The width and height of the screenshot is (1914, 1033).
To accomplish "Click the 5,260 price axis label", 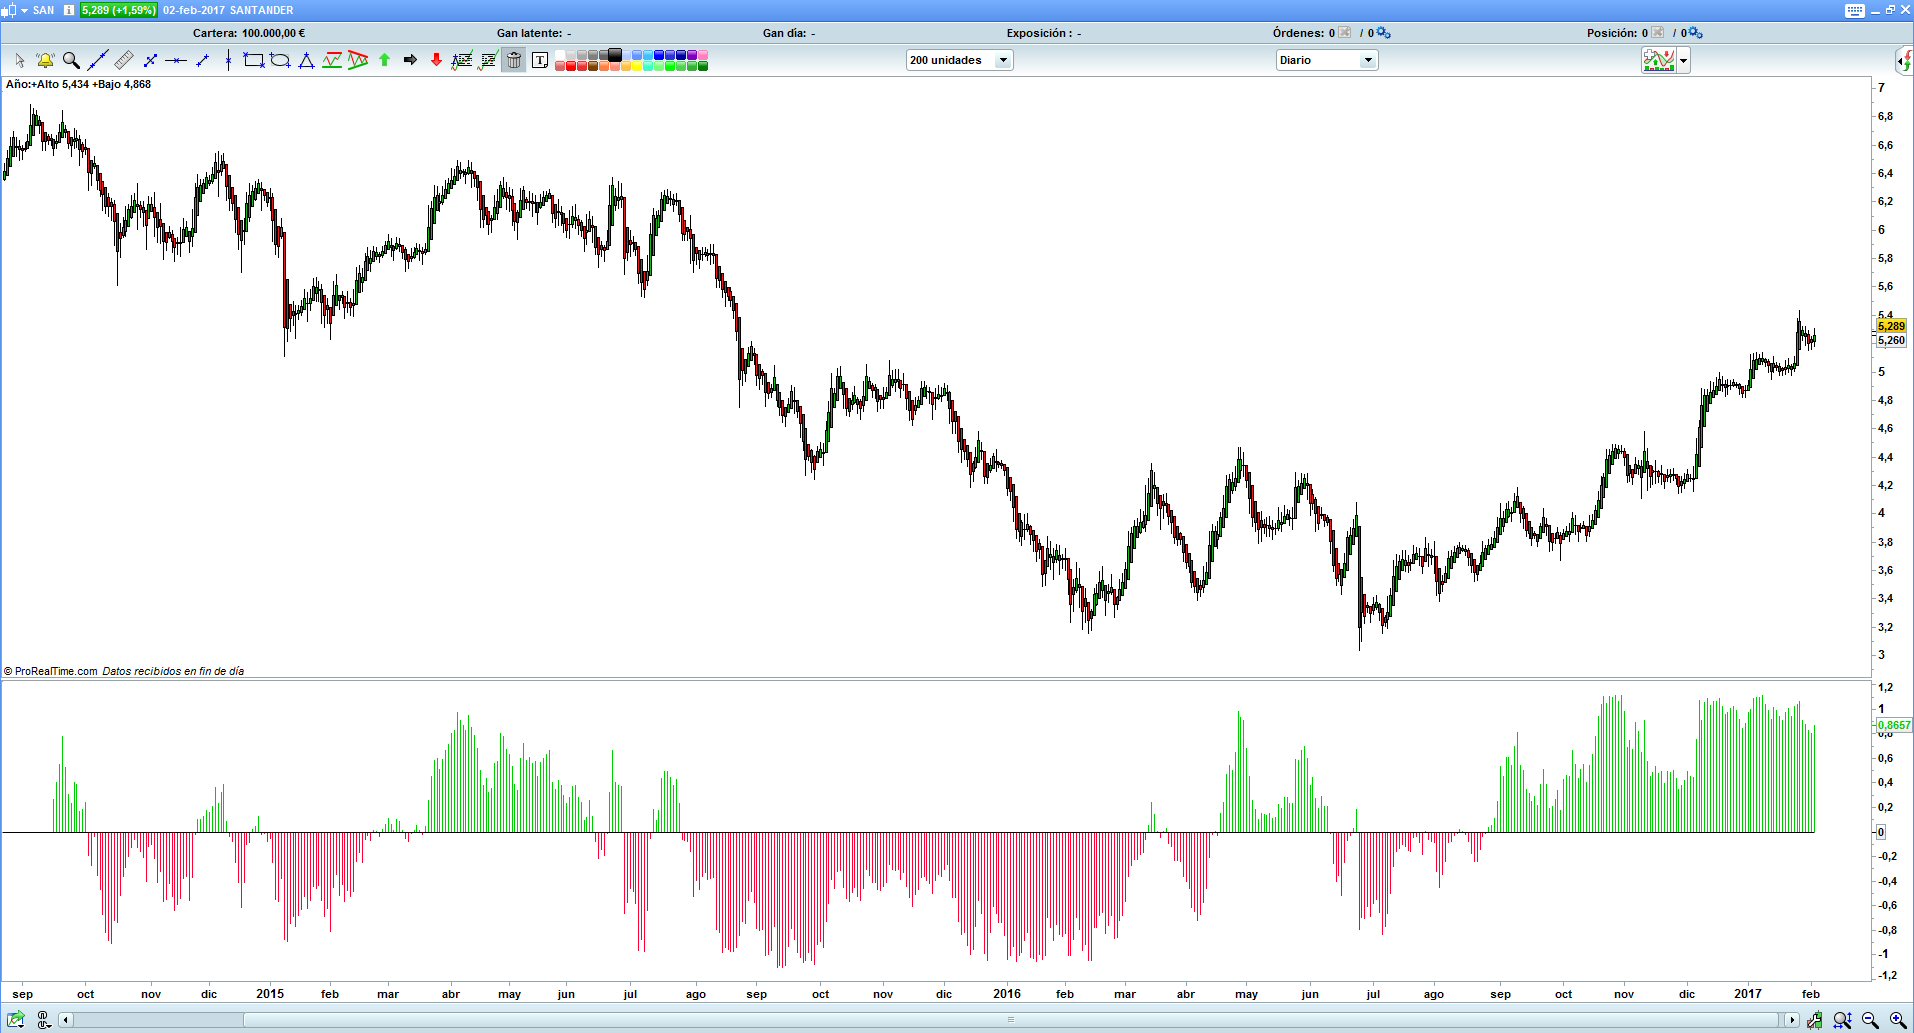I will click(1891, 340).
